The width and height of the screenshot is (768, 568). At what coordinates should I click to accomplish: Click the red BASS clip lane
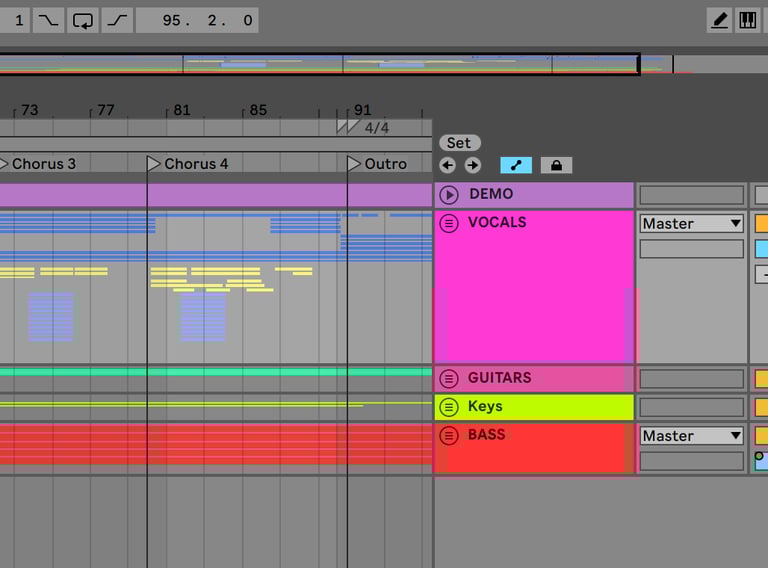tap(216, 445)
